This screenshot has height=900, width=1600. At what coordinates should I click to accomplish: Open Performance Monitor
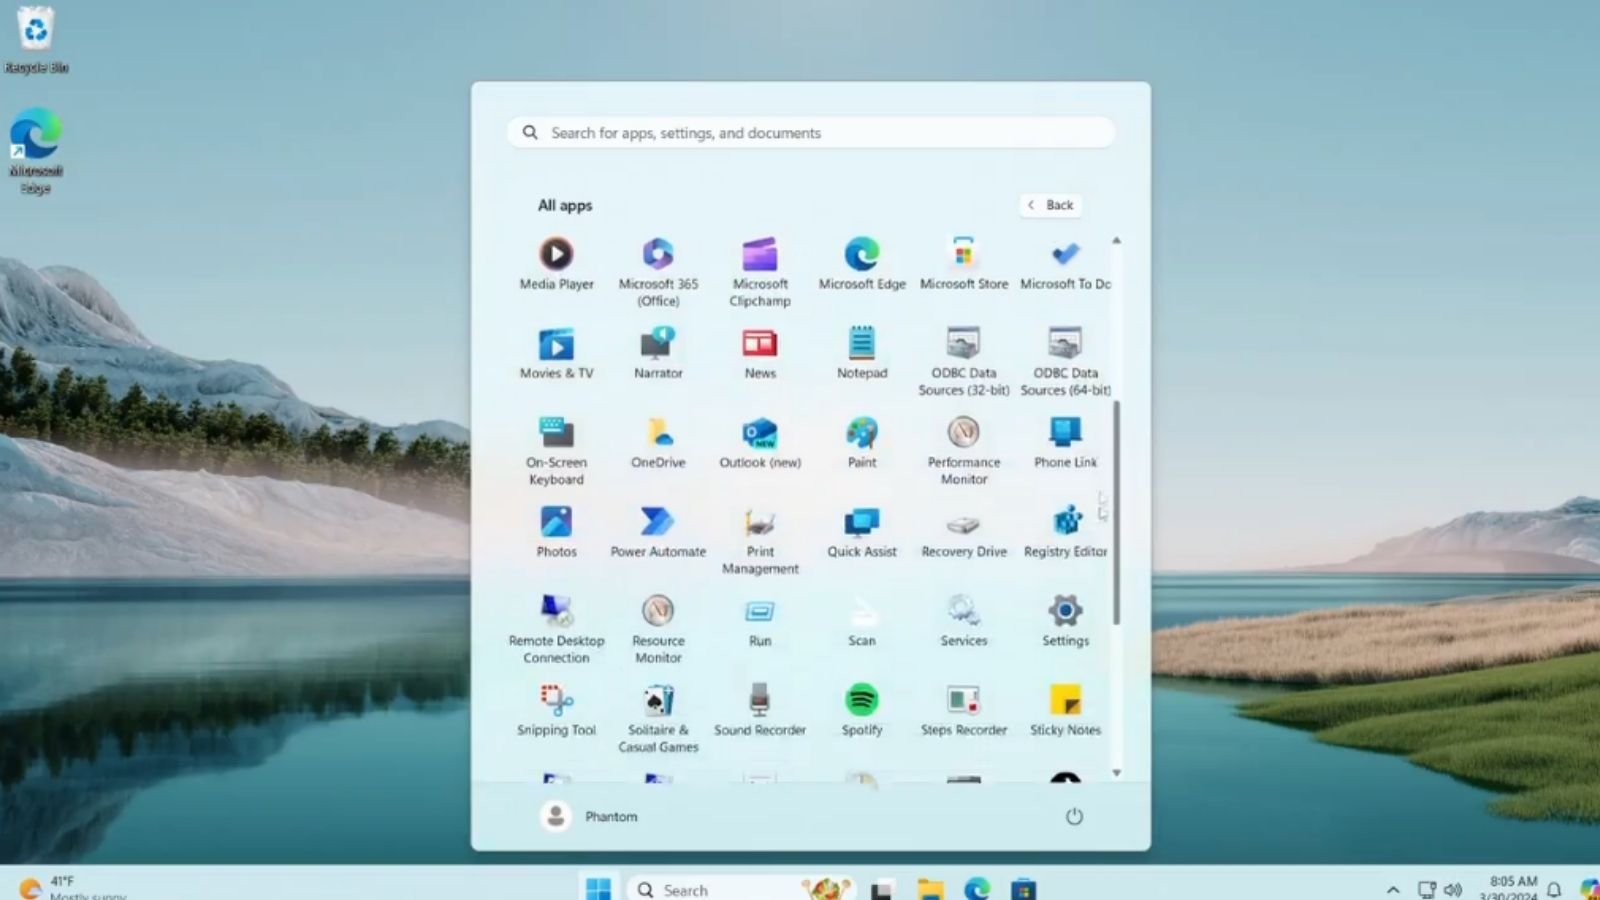pos(964,450)
